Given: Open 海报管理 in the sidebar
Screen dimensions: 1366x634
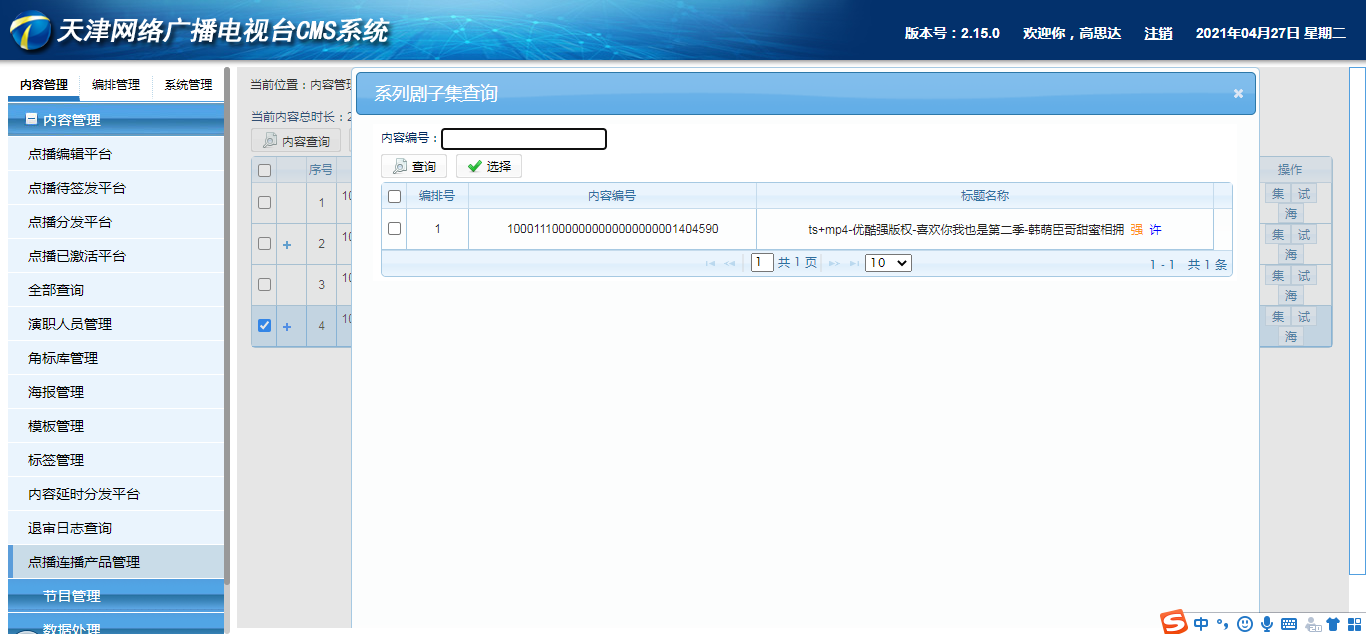Looking at the screenshot, I should tap(116, 392).
